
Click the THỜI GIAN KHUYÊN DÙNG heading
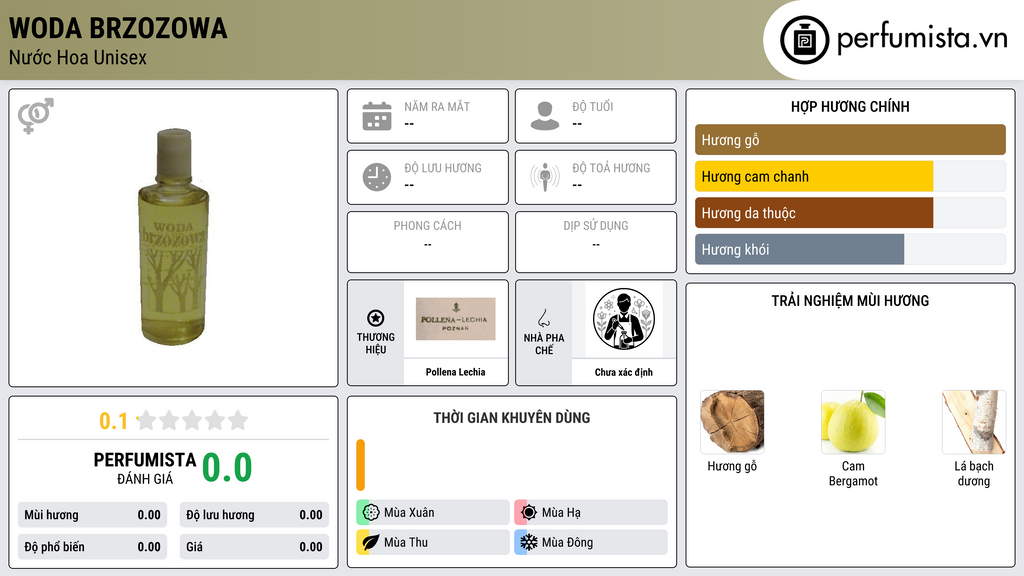click(512, 418)
